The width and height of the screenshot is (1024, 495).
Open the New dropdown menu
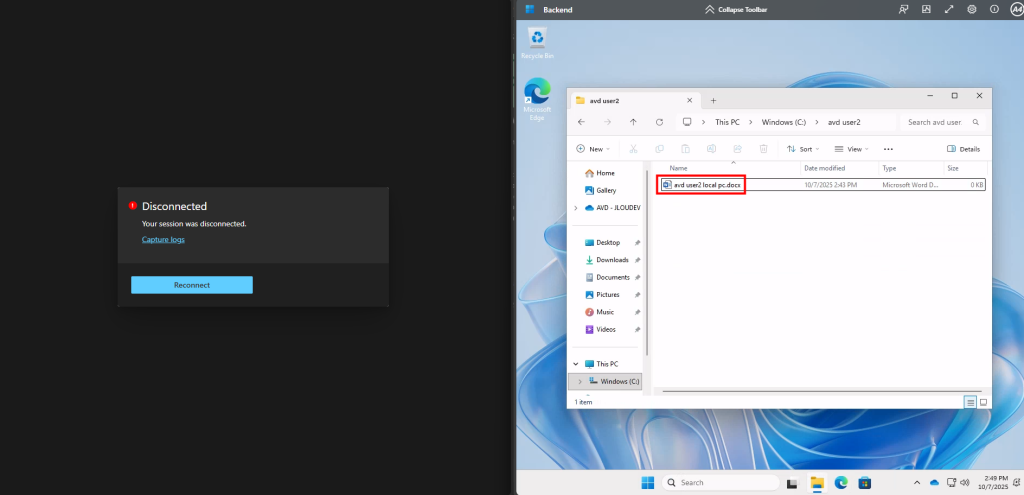point(593,149)
